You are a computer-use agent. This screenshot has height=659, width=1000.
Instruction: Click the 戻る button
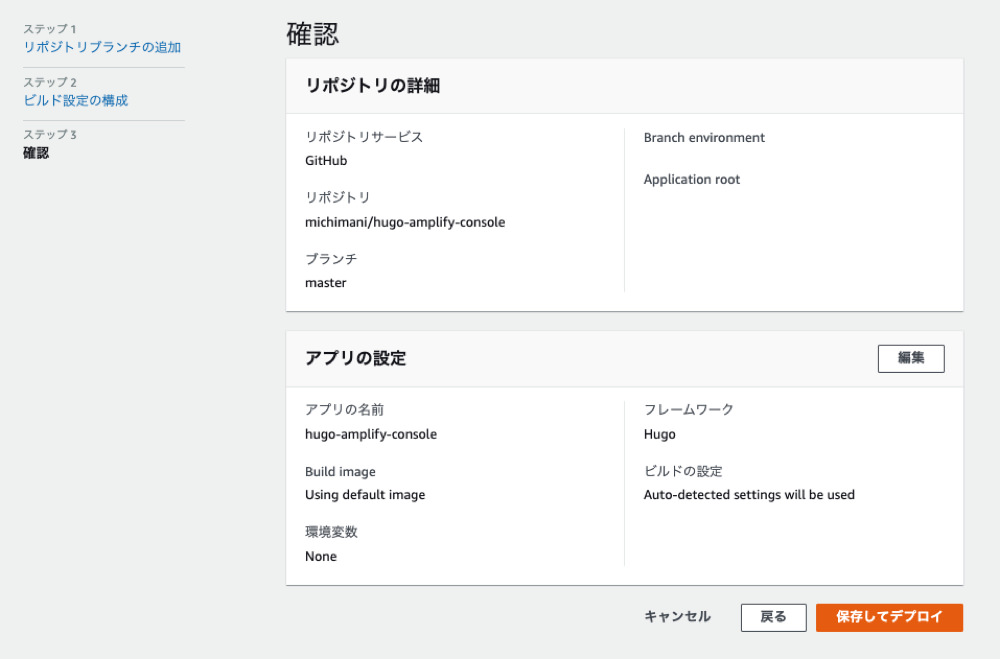pyautogui.click(x=772, y=617)
